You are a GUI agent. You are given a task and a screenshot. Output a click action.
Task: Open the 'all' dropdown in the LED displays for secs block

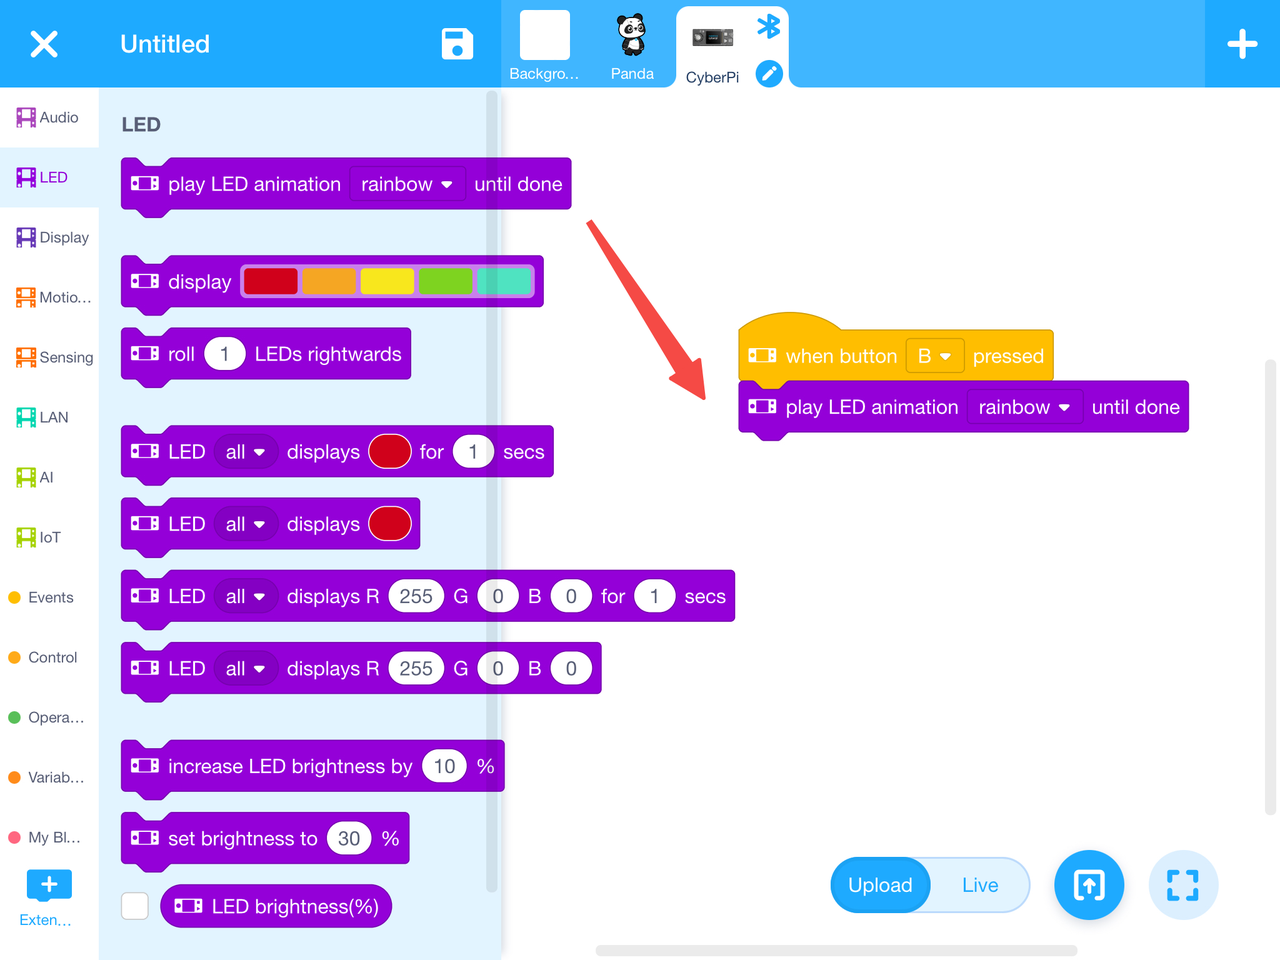(x=245, y=452)
